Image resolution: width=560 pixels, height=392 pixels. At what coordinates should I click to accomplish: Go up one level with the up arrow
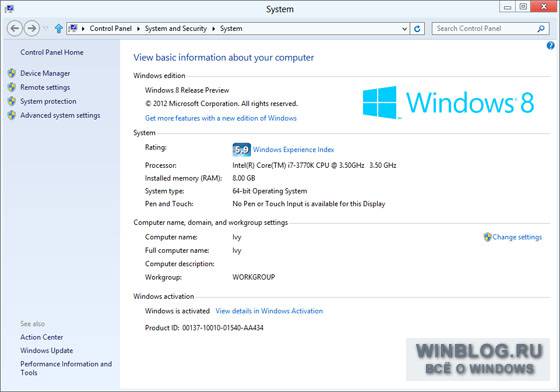pos(59,29)
